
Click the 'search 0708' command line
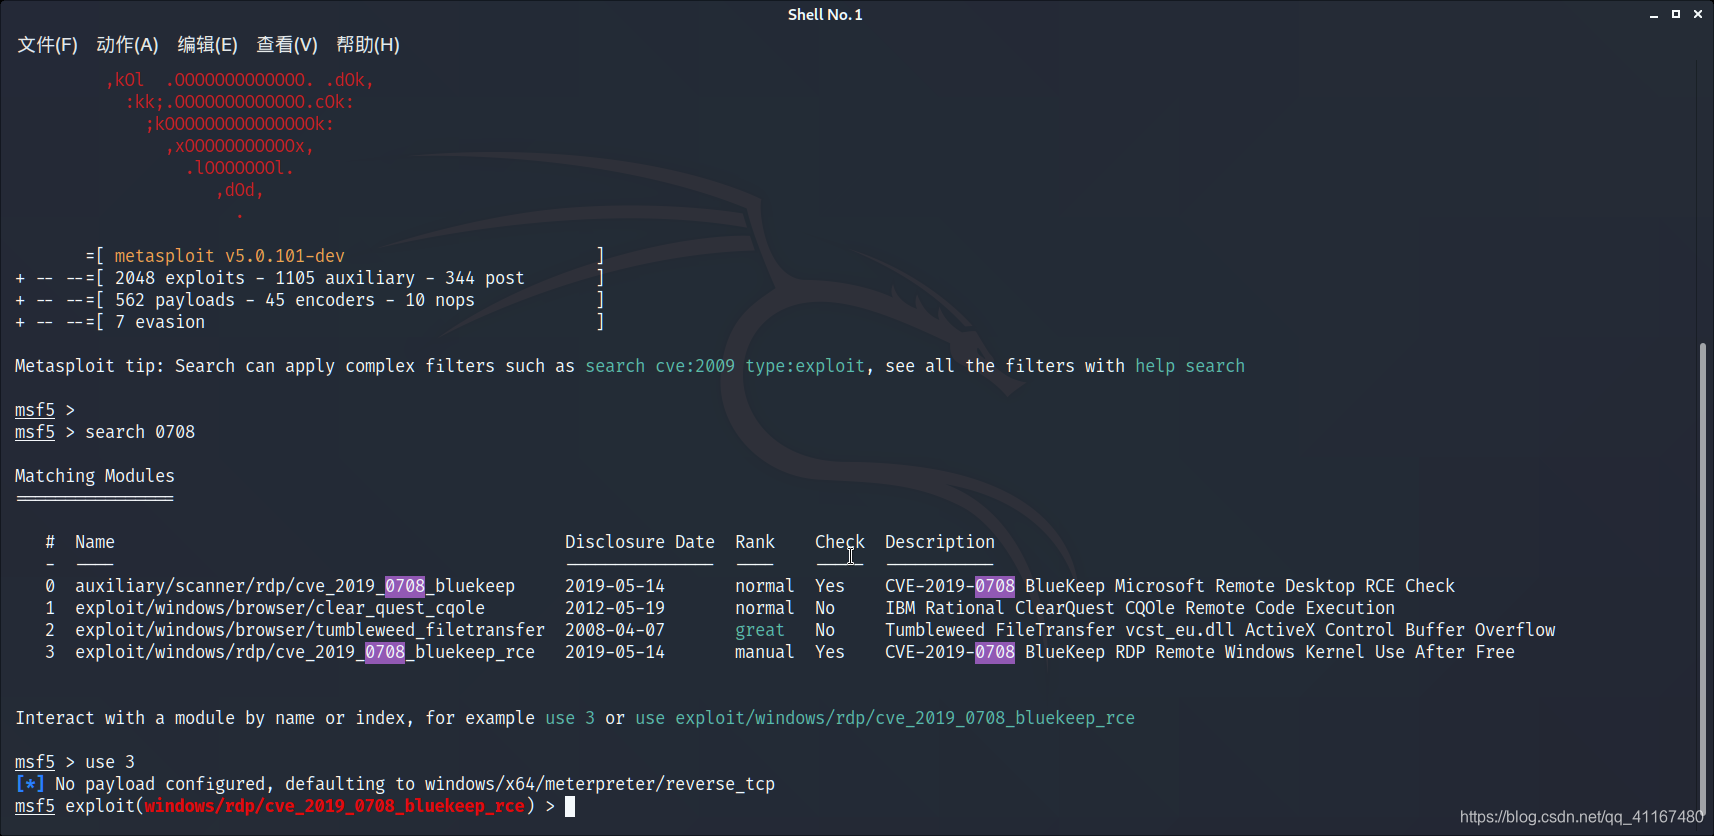[105, 432]
